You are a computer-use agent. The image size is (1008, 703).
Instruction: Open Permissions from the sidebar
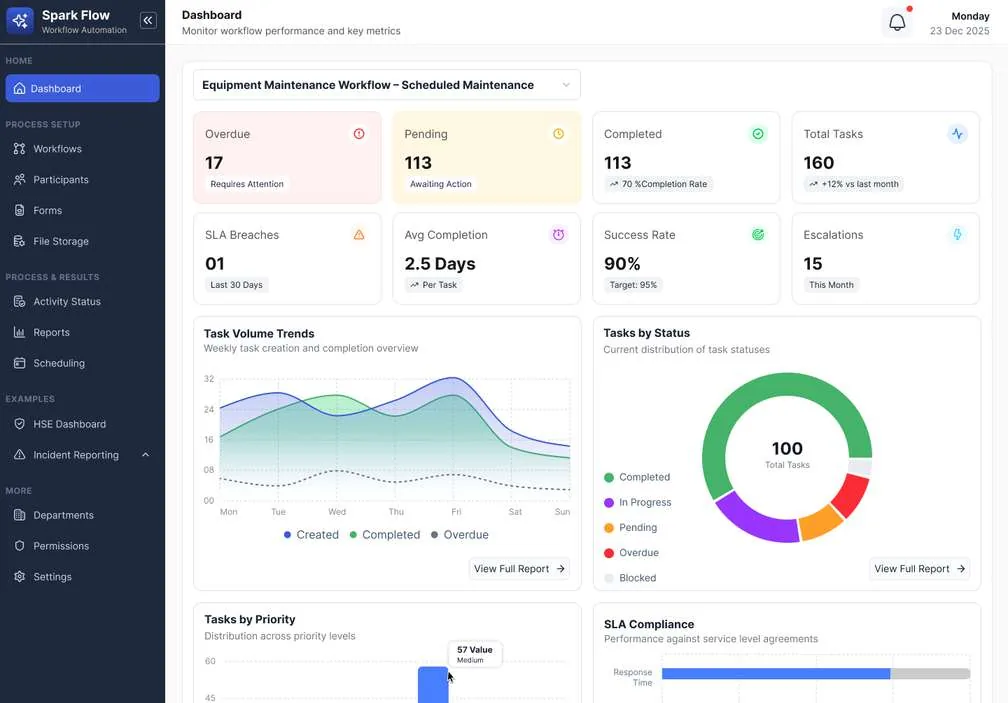pyautogui.click(x=82, y=546)
